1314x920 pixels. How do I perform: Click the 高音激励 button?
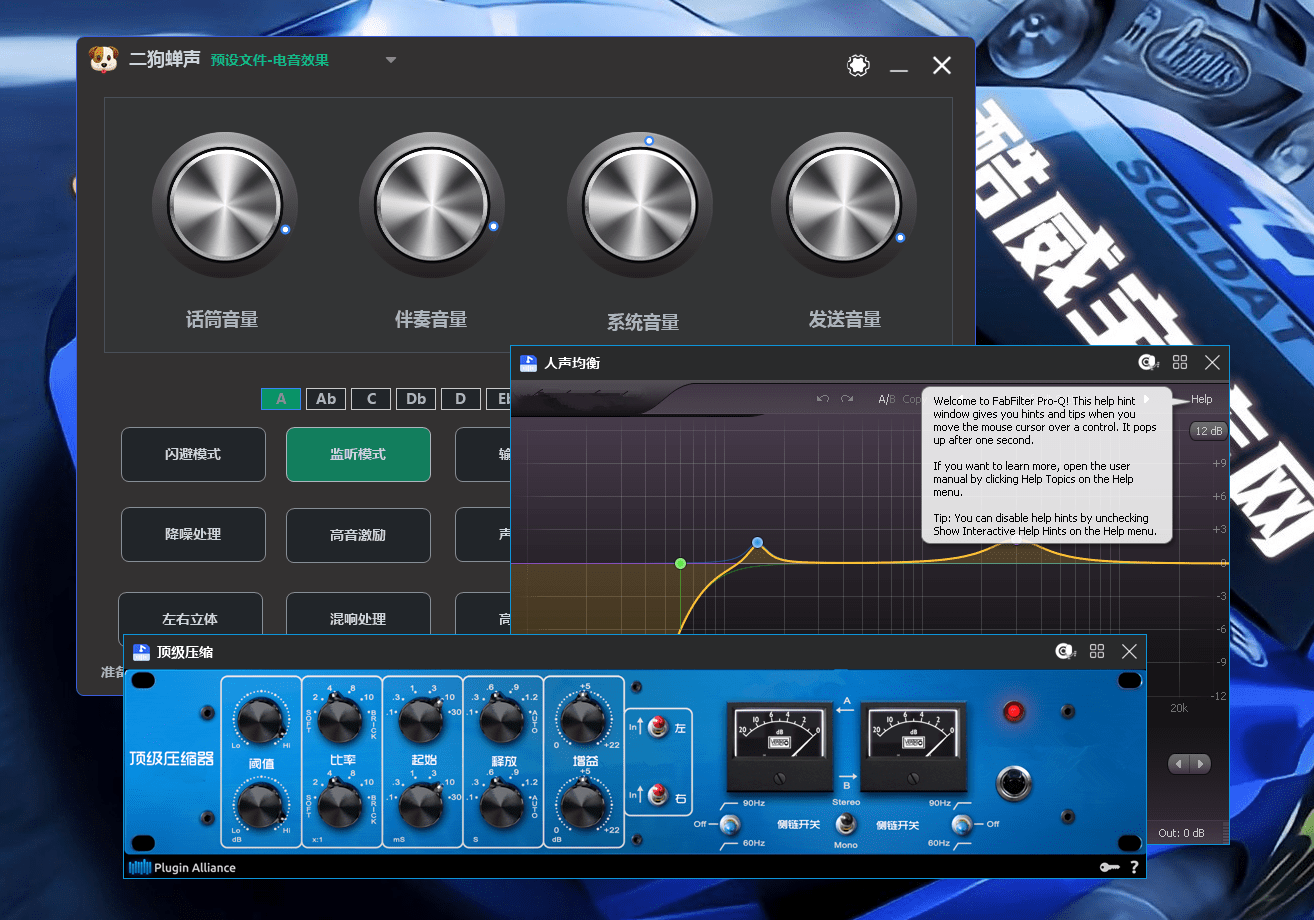pyautogui.click(x=358, y=535)
